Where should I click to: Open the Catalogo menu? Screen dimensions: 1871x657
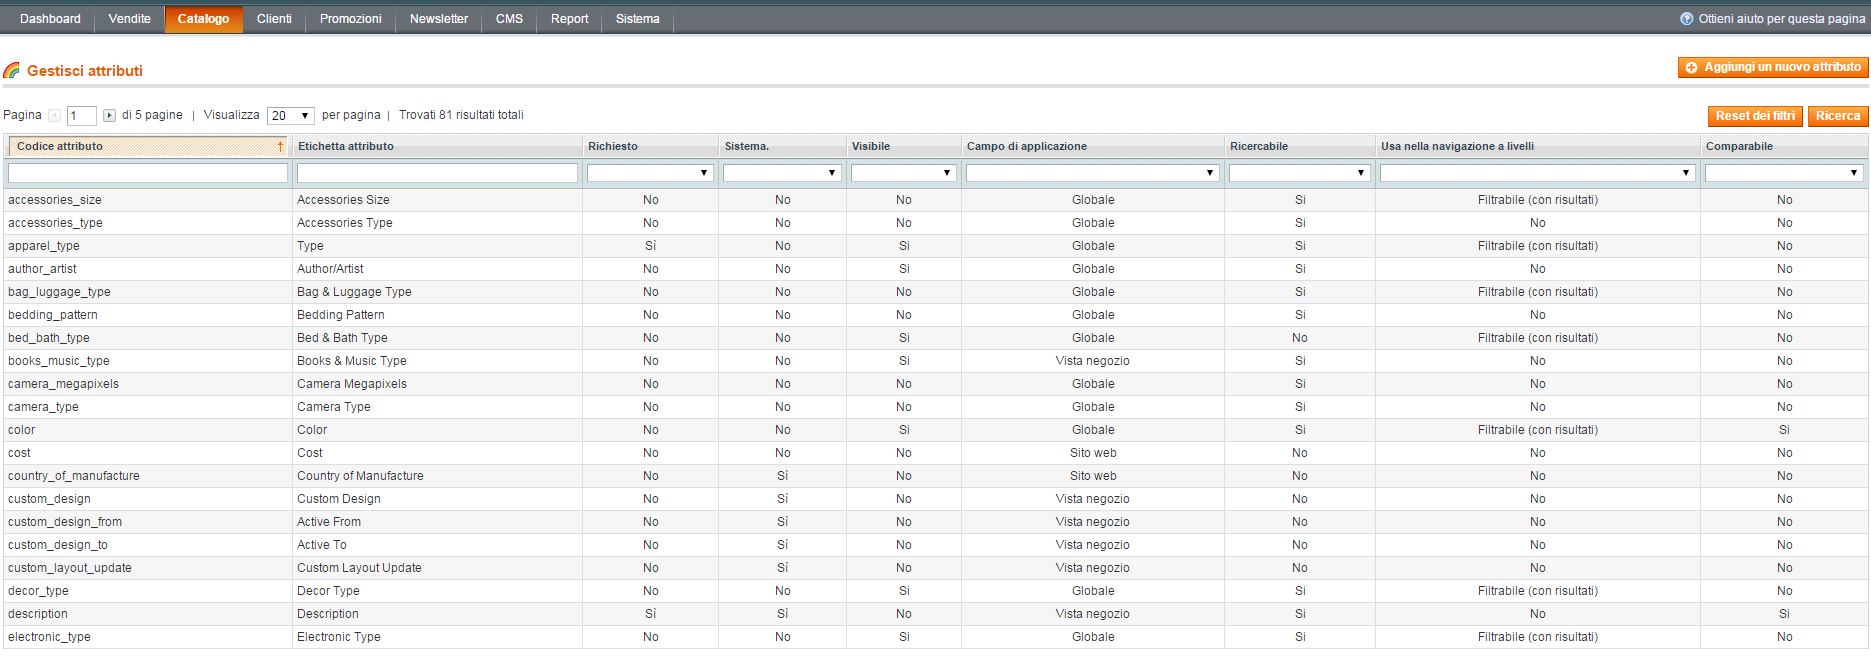pos(203,19)
